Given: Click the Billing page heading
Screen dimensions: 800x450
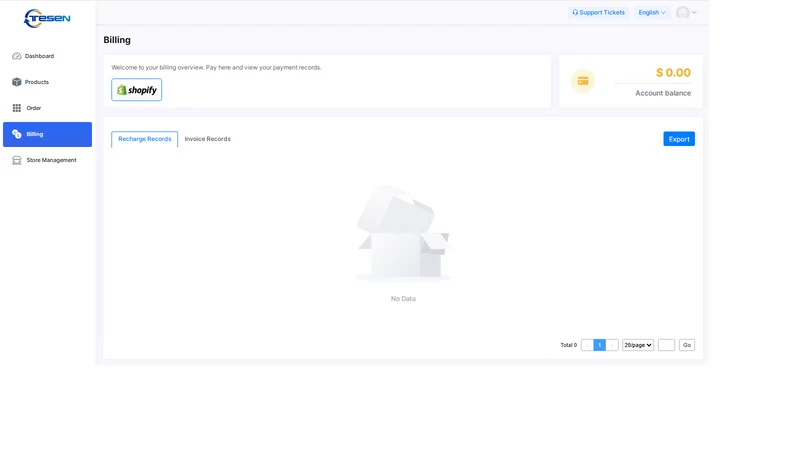Looking at the screenshot, I should click(117, 40).
